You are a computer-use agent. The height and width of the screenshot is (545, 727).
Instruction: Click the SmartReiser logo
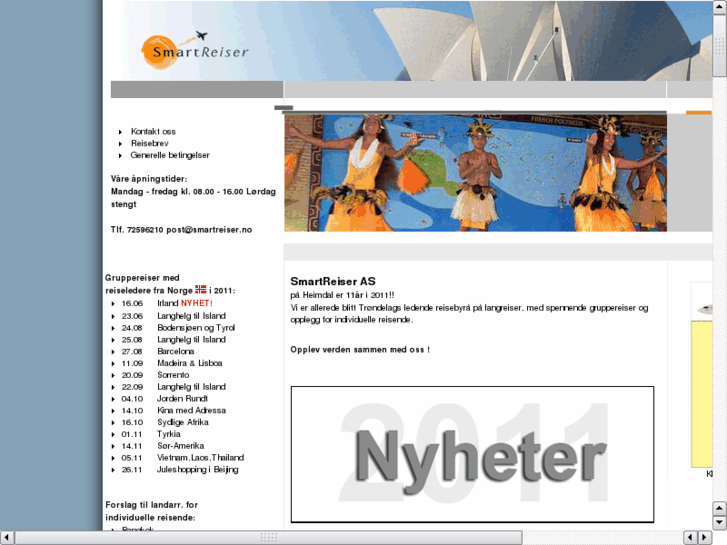(195, 50)
